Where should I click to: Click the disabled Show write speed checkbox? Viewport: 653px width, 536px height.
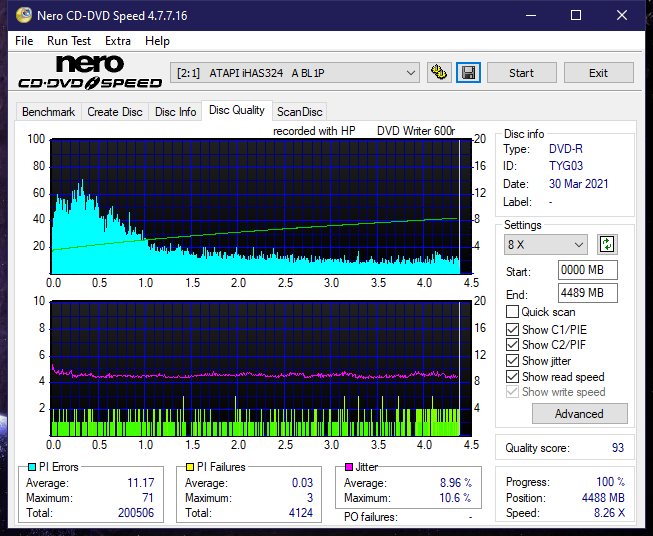tap(512, 392)
